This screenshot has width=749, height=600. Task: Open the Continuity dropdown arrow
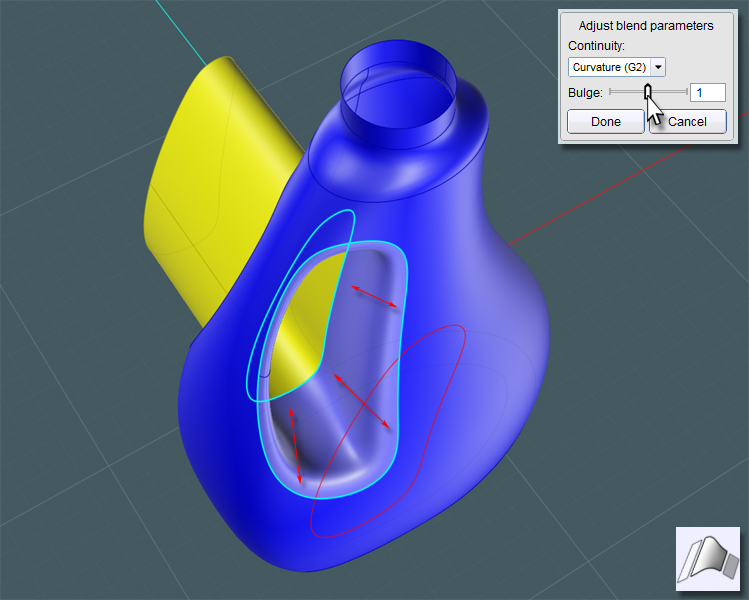click(658, 67)
